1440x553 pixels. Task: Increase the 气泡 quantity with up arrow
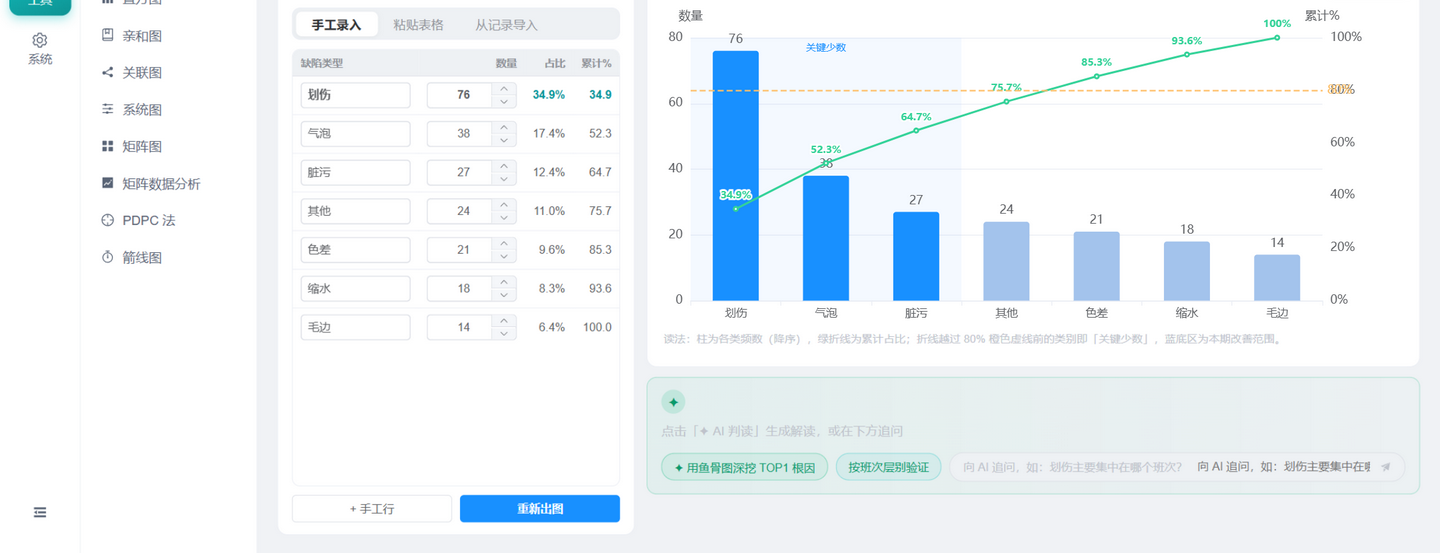point(504,128)
